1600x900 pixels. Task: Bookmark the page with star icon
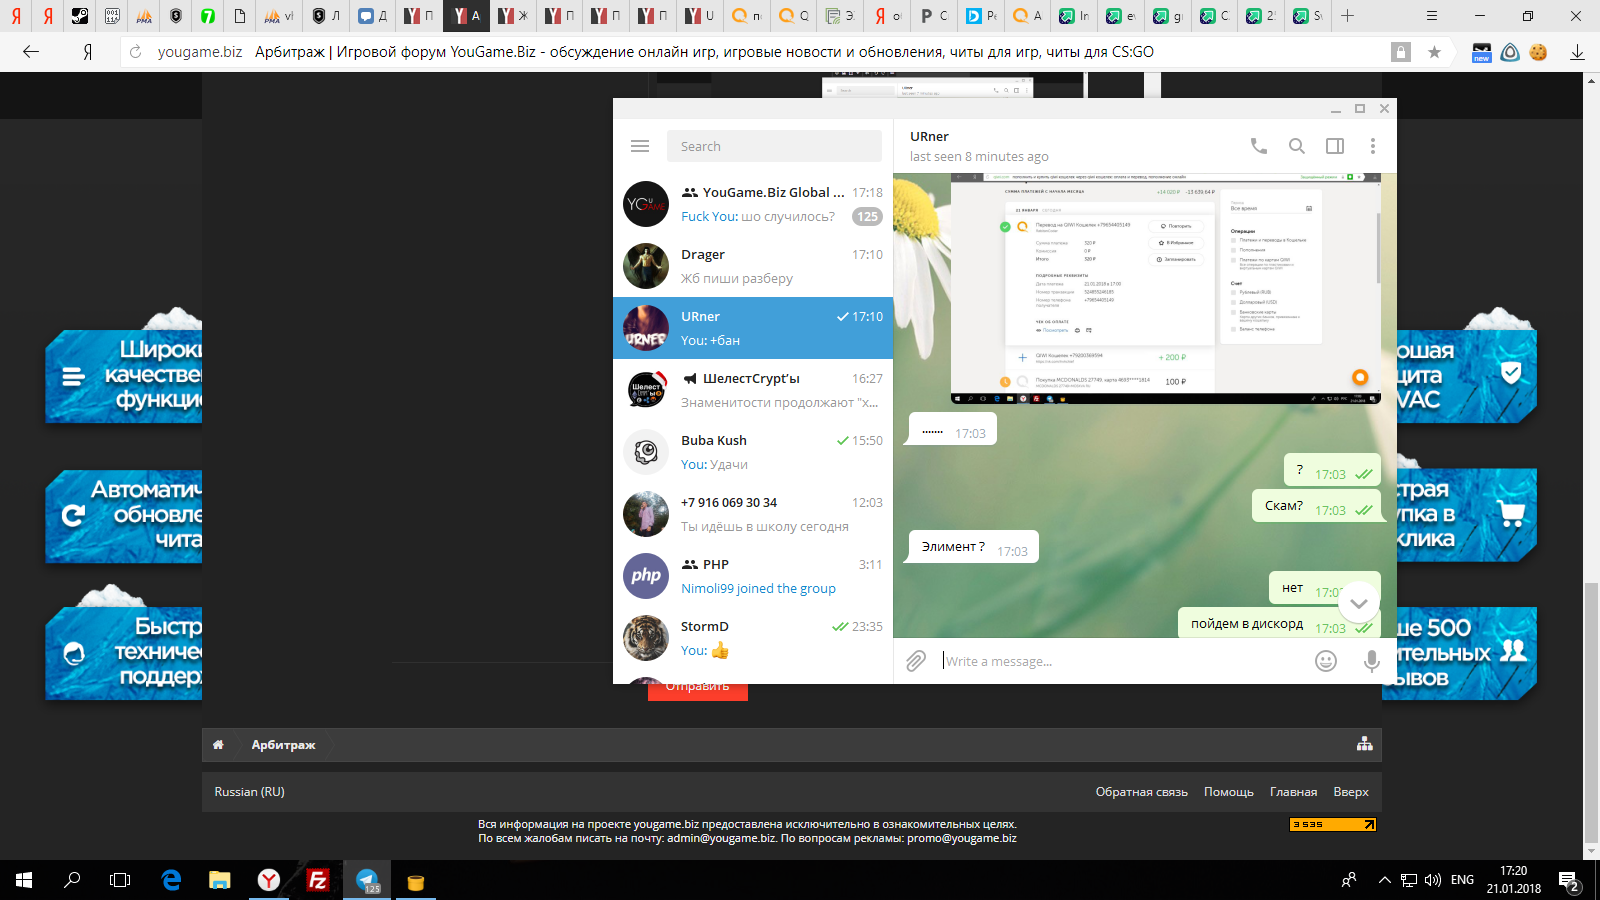1434,52
